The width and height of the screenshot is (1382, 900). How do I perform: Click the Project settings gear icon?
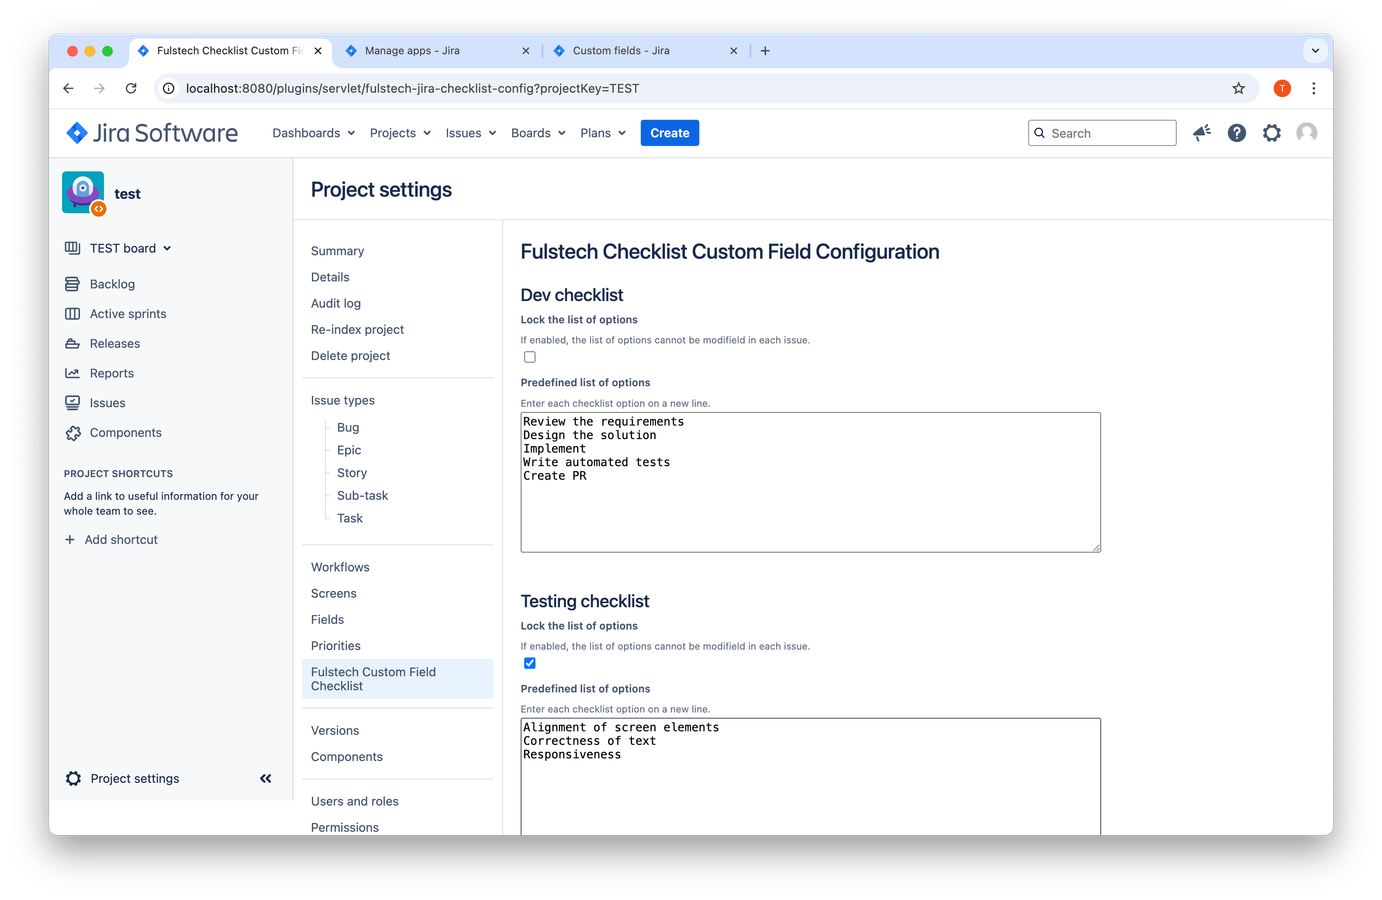pos(73,779)
